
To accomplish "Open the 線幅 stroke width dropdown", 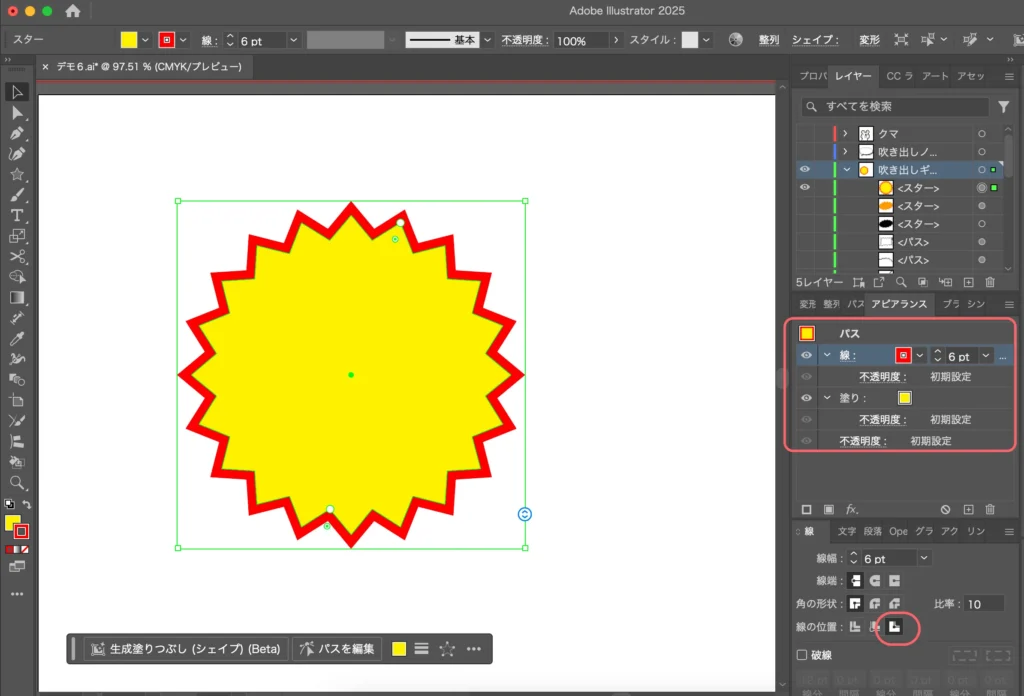I will click(924, 558).
